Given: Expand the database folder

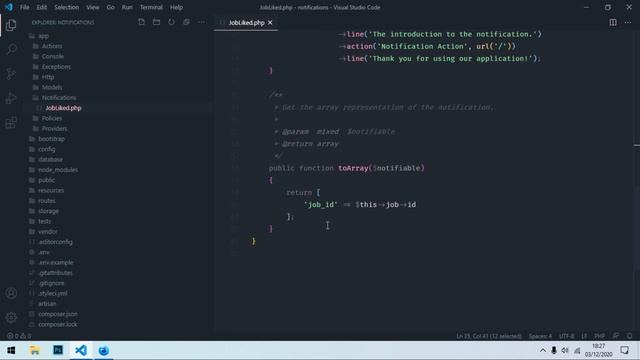Looking at the screenshot, I should coord(51,159).
